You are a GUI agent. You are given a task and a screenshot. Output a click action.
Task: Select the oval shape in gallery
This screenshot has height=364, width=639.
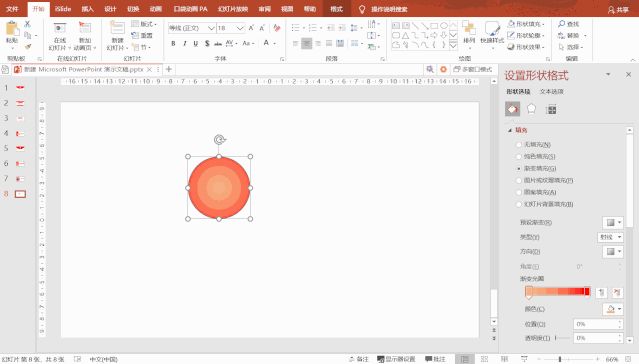click(x=444, y=26)
